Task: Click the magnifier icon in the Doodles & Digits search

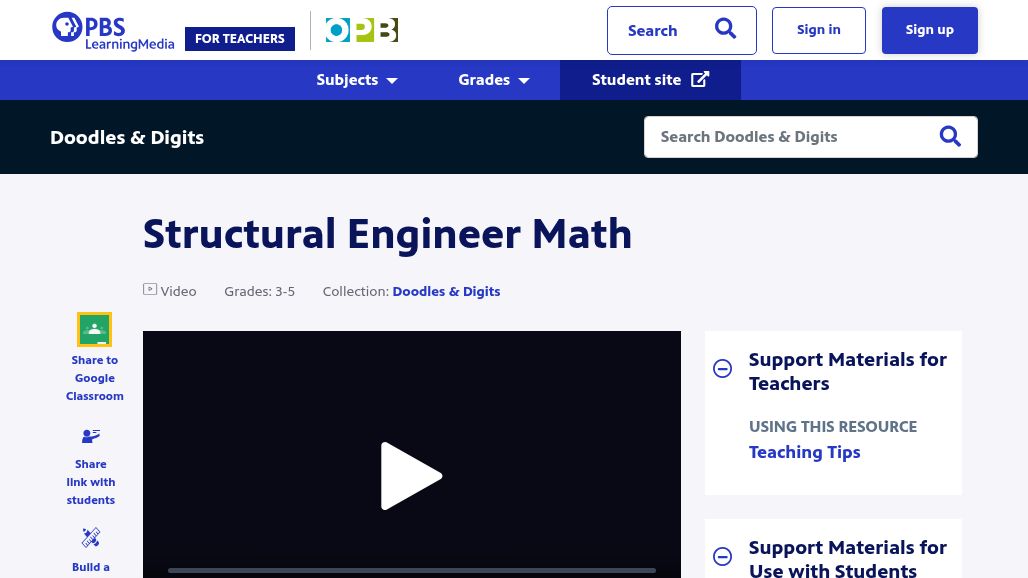Action: click(x=950, y=136)
